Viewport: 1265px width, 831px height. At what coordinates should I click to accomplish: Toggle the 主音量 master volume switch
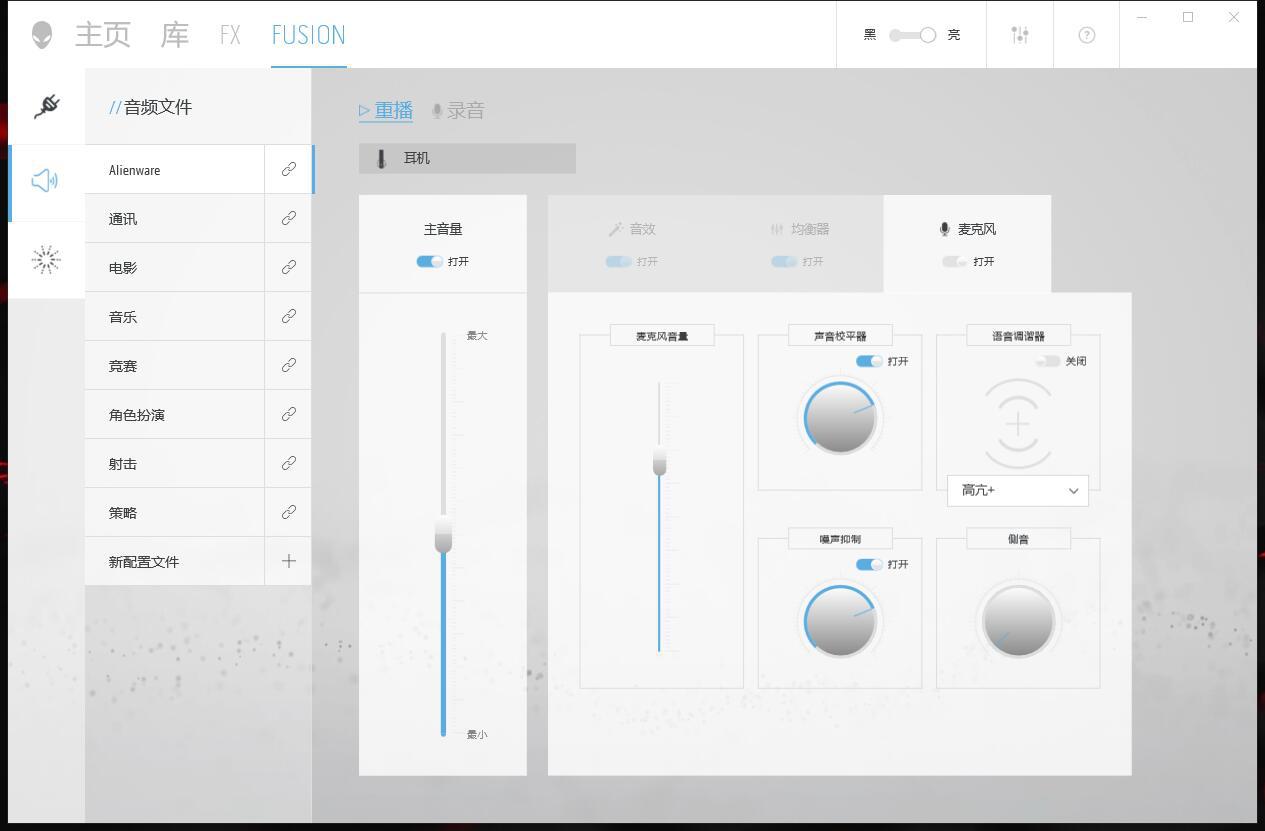(x=430, y=261)
